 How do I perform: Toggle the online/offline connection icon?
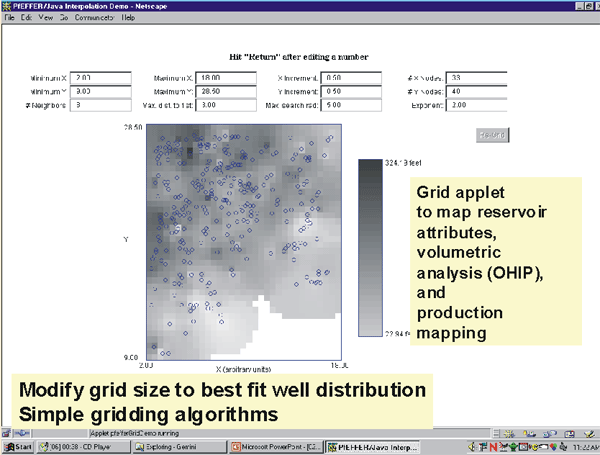[x=22, y=433]
